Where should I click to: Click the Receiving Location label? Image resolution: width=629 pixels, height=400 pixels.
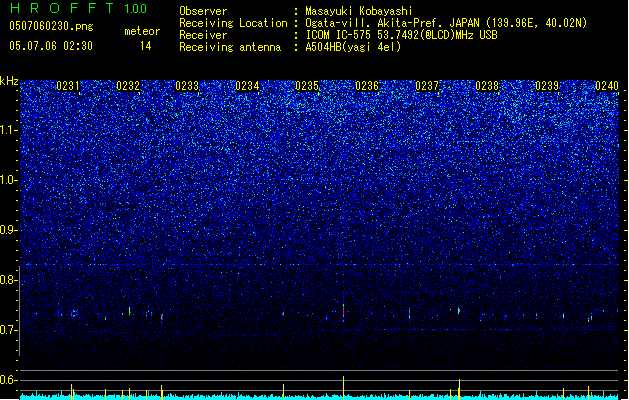click(233, 23)
